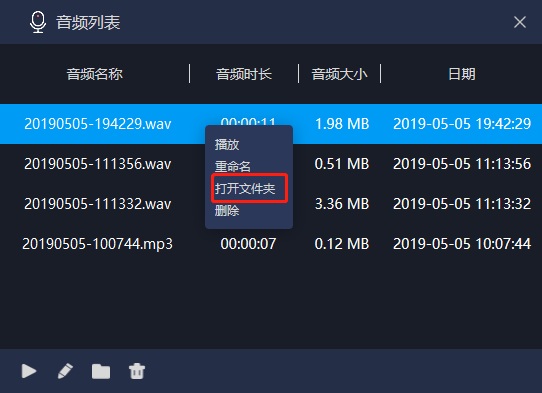Select 打开文件夹 in the context menu
The width and height of the screenshot is (542, 393).
pyautogui.click(x=245, y=188)
